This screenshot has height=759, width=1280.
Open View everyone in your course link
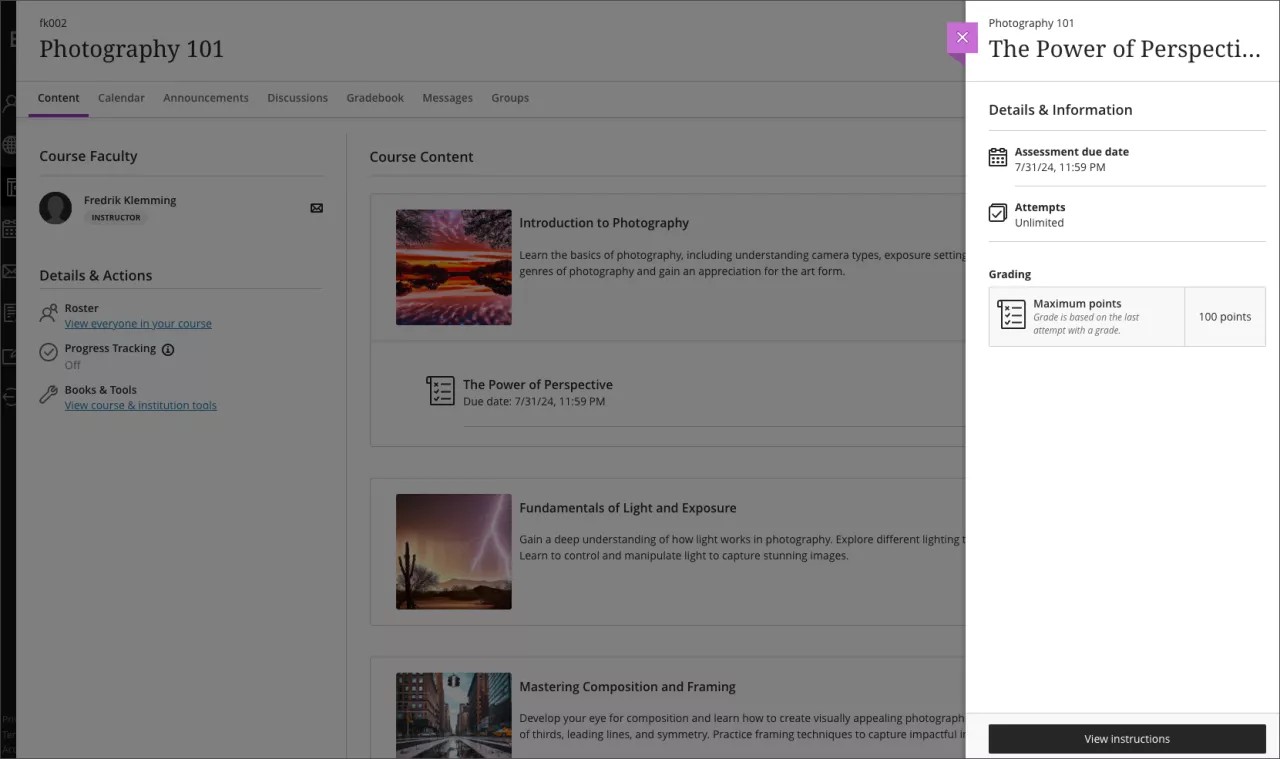(x=138, y=323)
